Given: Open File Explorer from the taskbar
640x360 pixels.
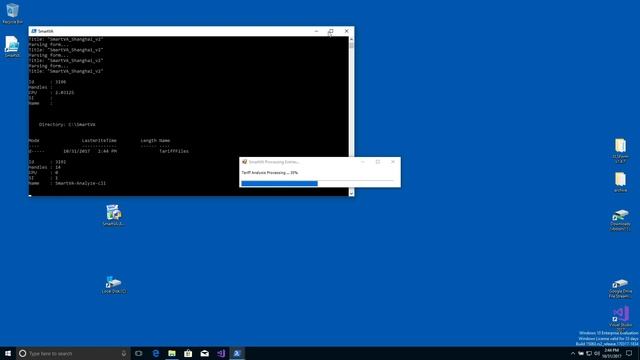Looking at the screenshot, I should tap(172, 353).
